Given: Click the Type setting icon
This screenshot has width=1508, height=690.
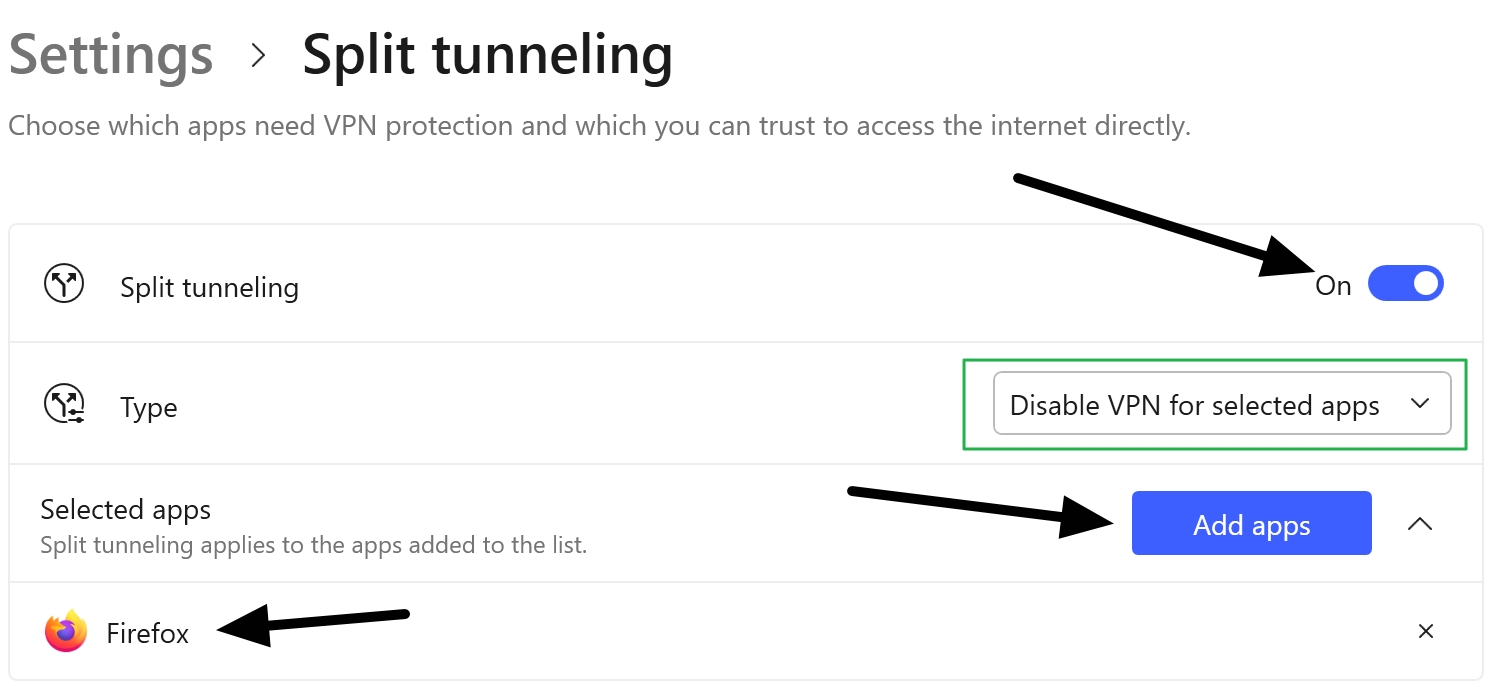Looking at the screenshot, I should point(64,406).
